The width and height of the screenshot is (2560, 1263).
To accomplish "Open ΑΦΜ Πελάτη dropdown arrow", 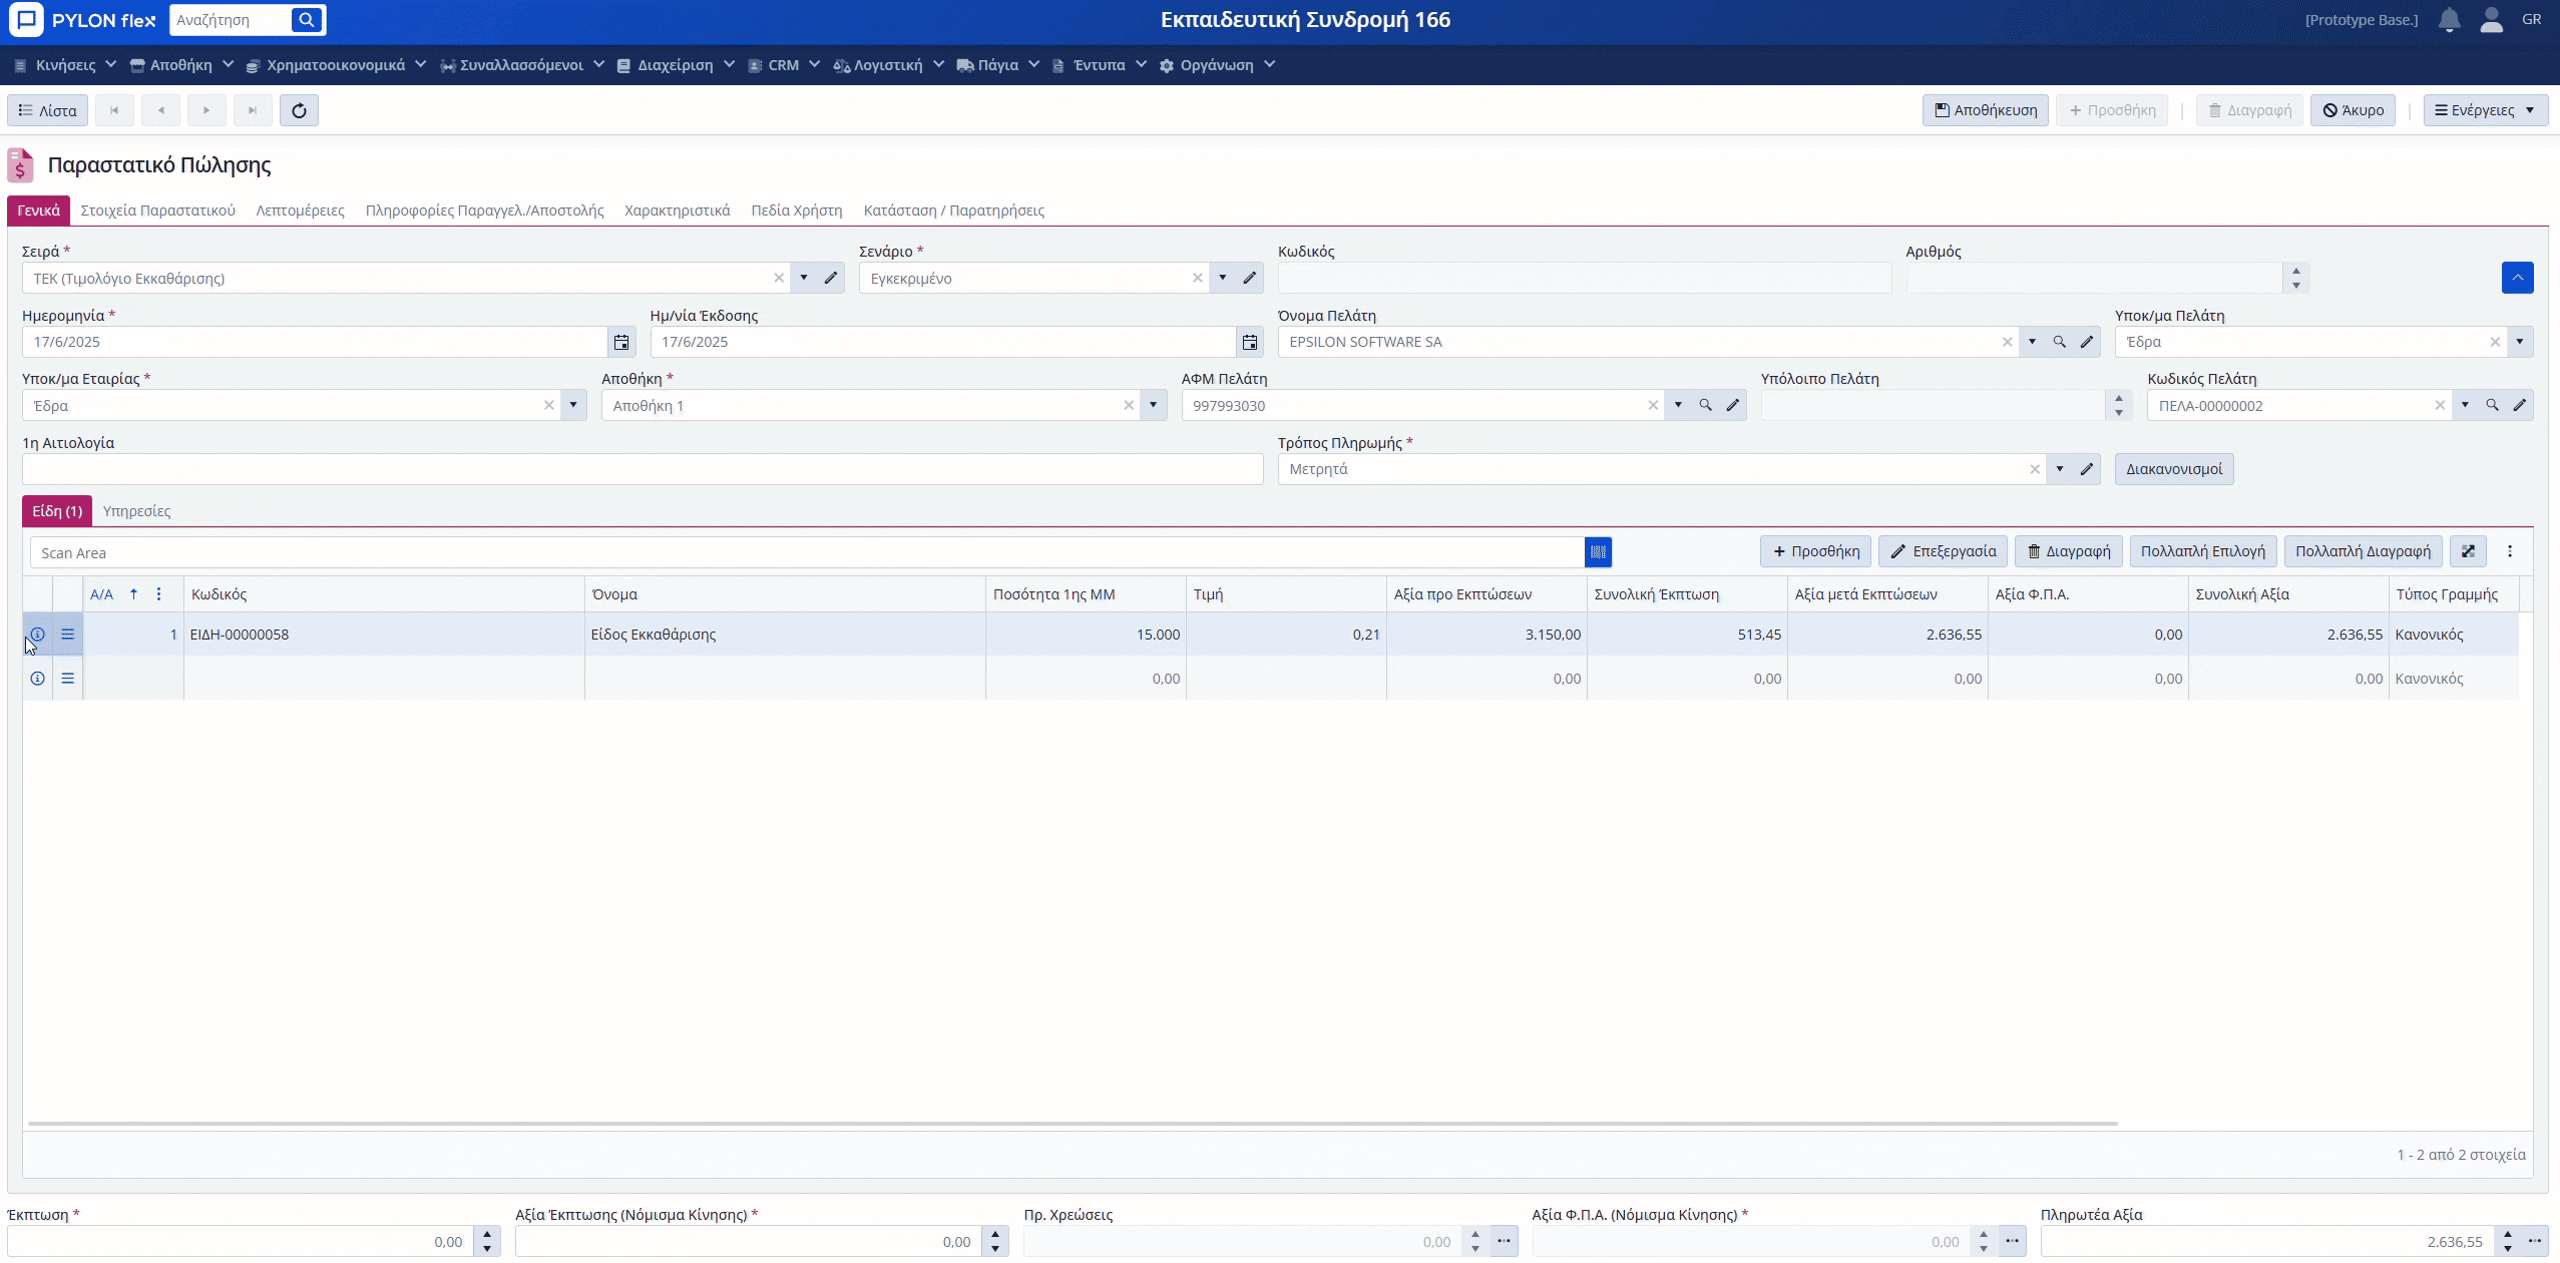I will point(1678,405).
